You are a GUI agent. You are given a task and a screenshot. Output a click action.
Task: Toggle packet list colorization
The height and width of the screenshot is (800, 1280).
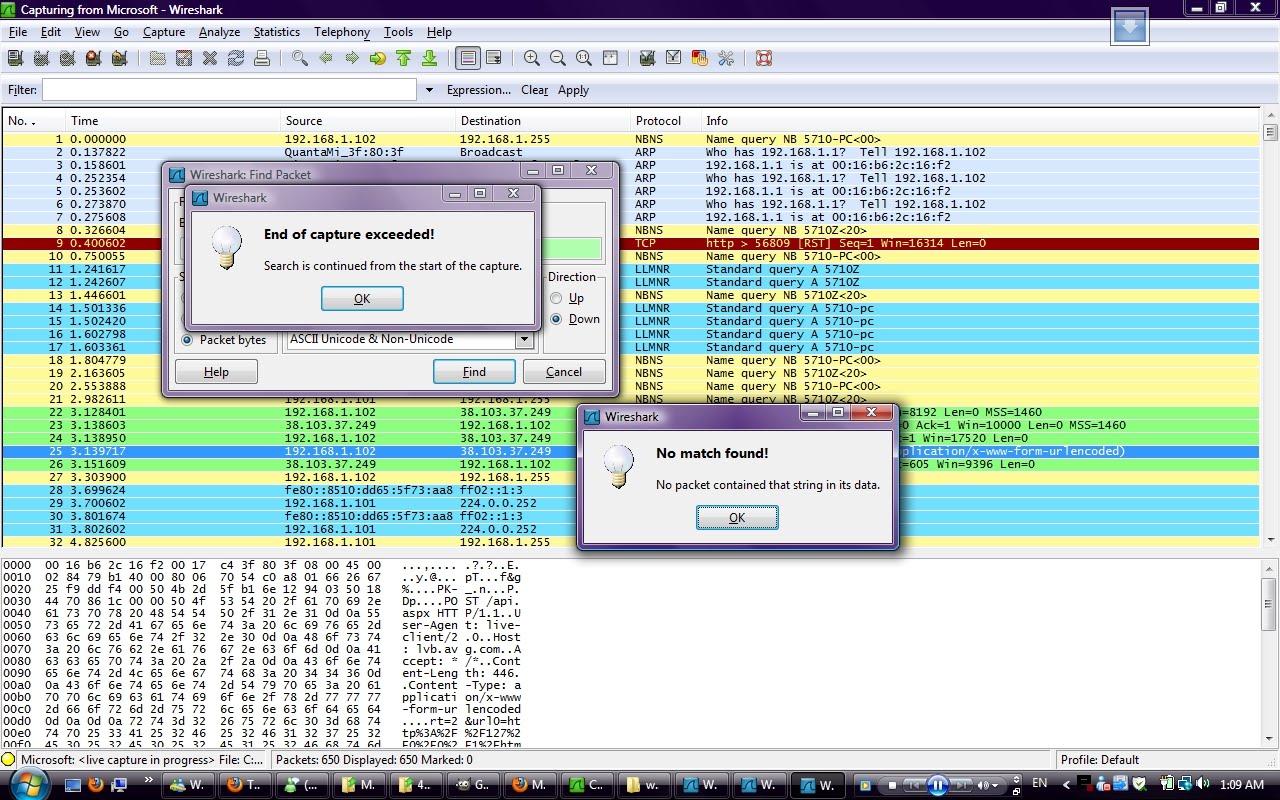click(x=468, y=58)
